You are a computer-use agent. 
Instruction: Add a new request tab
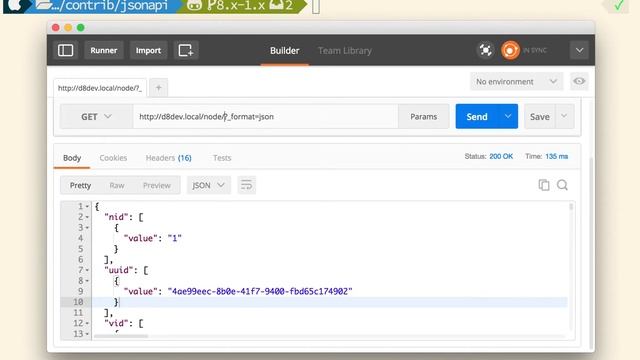point(159,88)
